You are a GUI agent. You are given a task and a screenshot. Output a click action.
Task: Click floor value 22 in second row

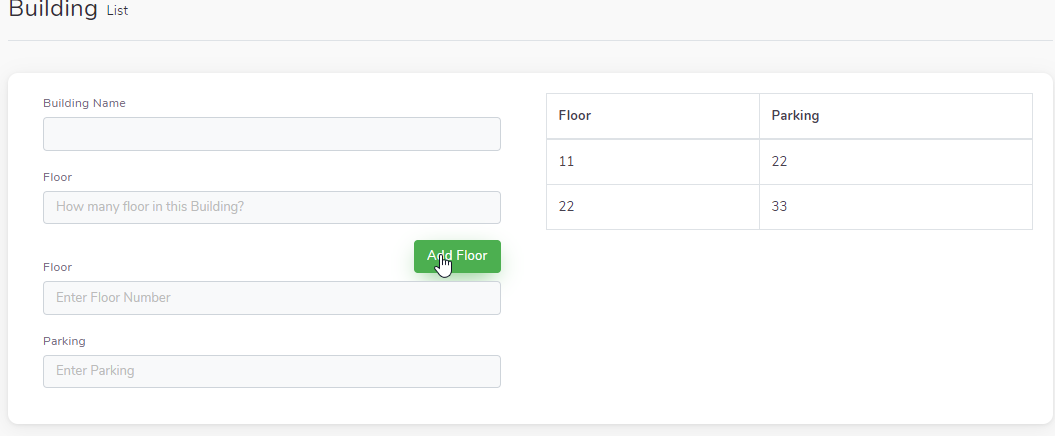653,207
